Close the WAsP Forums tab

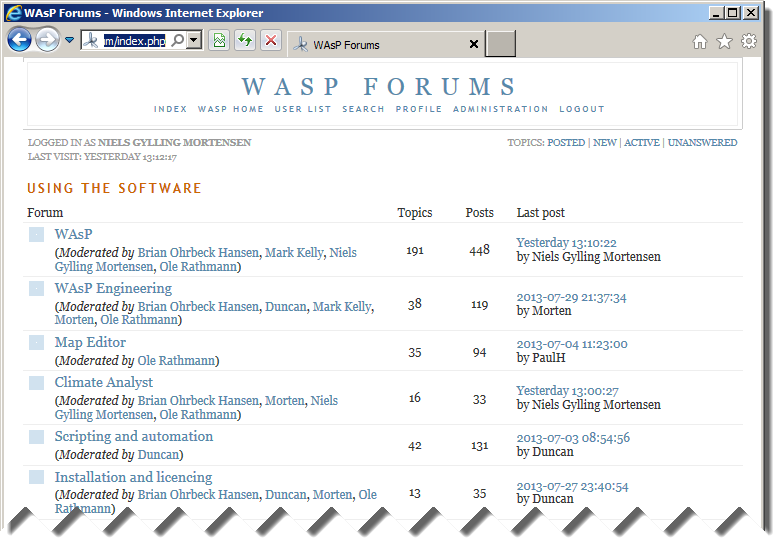point(474,44)
